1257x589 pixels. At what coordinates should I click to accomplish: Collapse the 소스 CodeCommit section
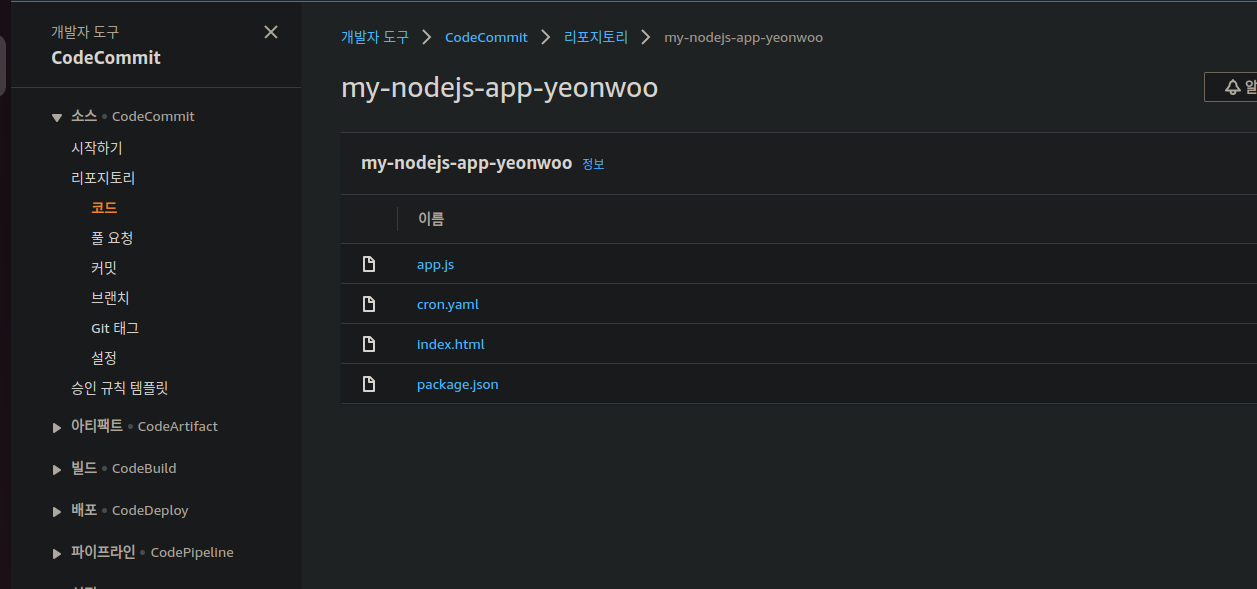[57, 117]
